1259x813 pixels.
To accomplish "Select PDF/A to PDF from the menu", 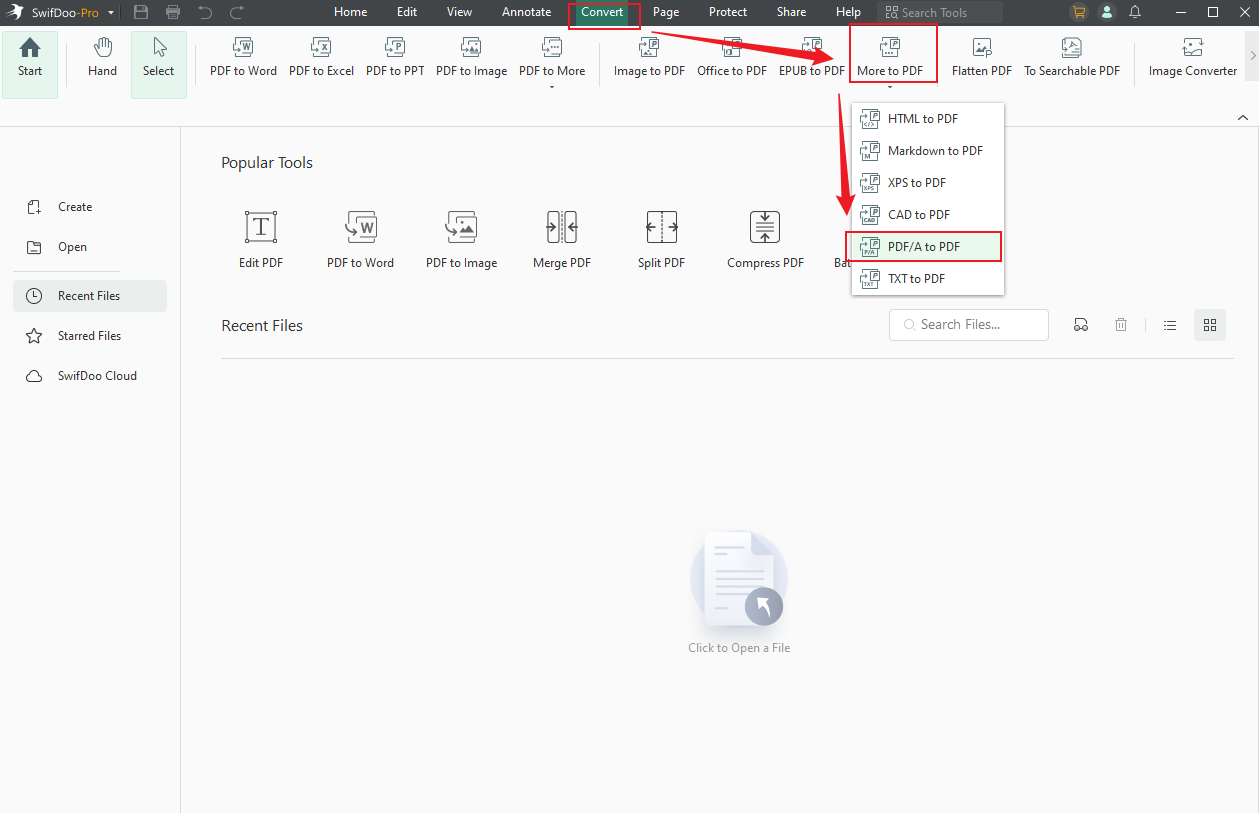I will (x=924, y=246).
